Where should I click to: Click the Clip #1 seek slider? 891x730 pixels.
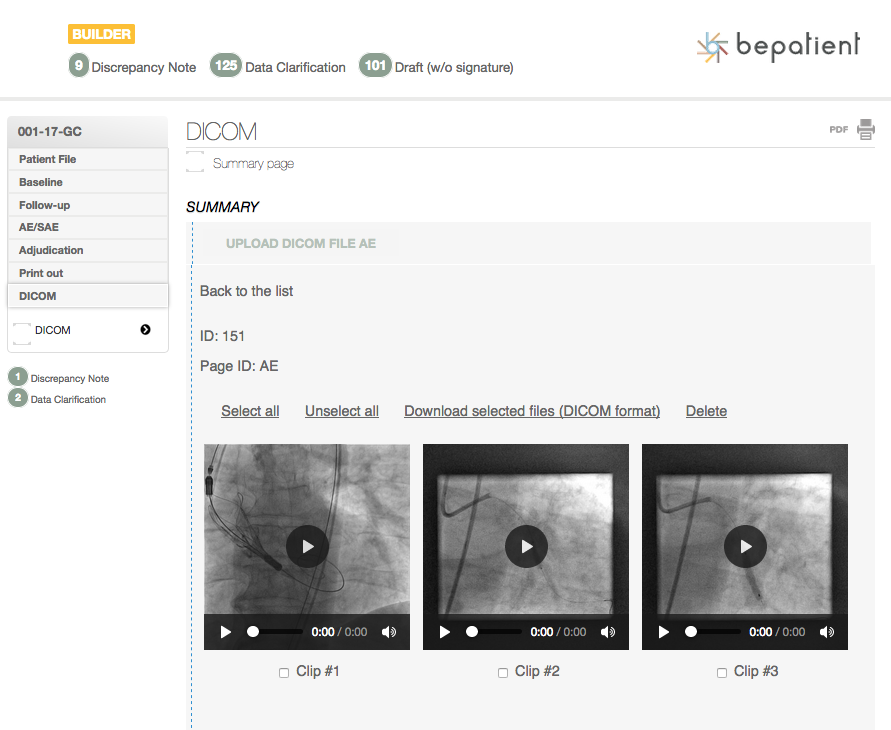click(275, 632)
